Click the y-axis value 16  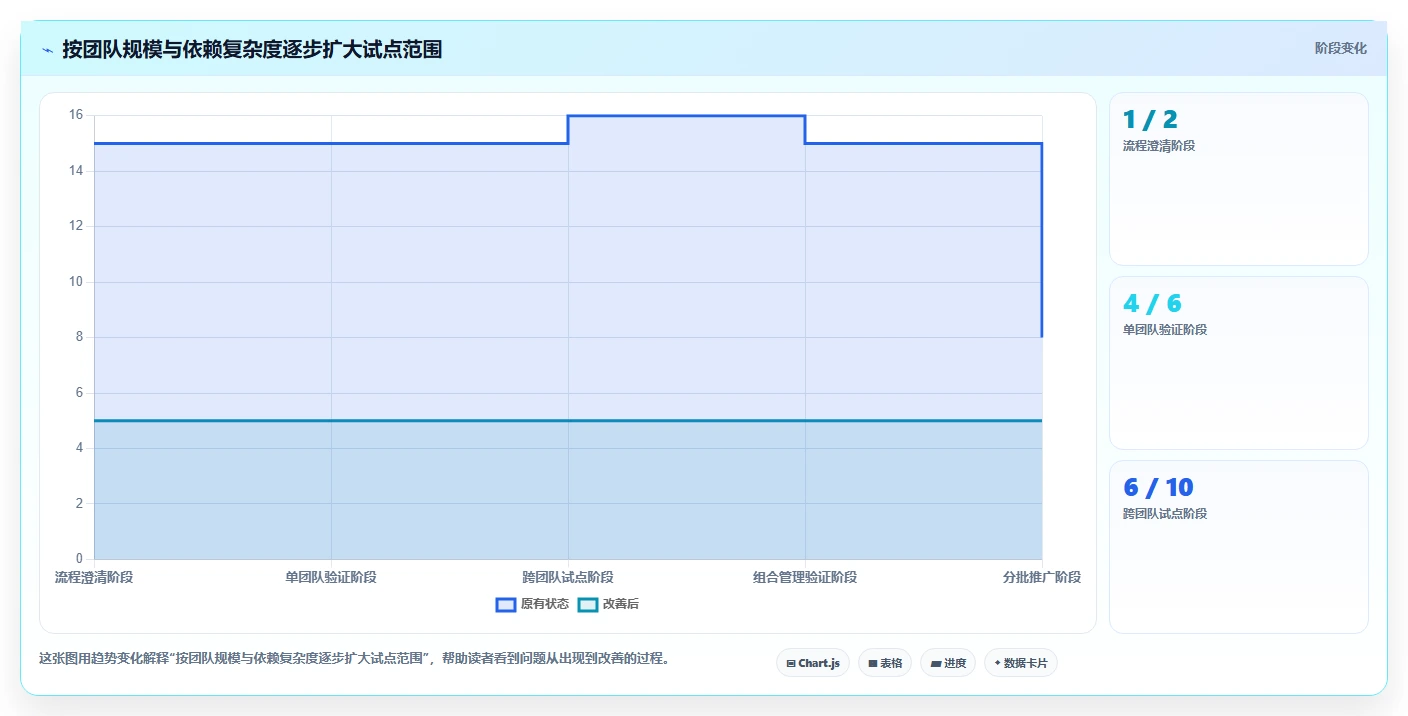pyautogui.click(x=76, y=115)
